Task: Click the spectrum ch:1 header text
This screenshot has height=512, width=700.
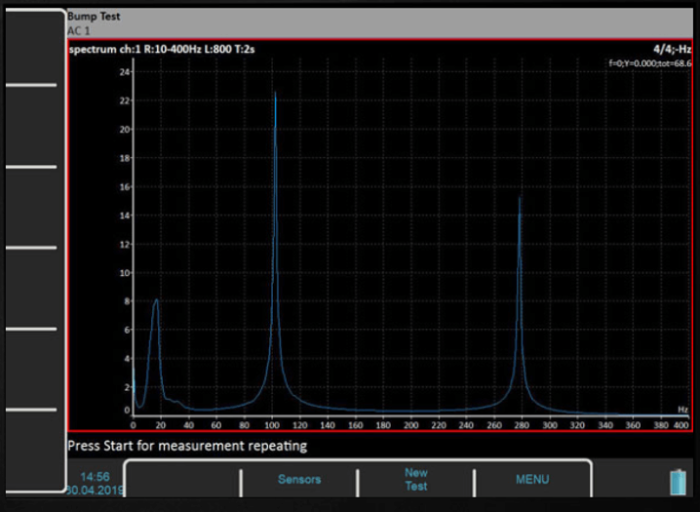Action: tap(161, 49)
